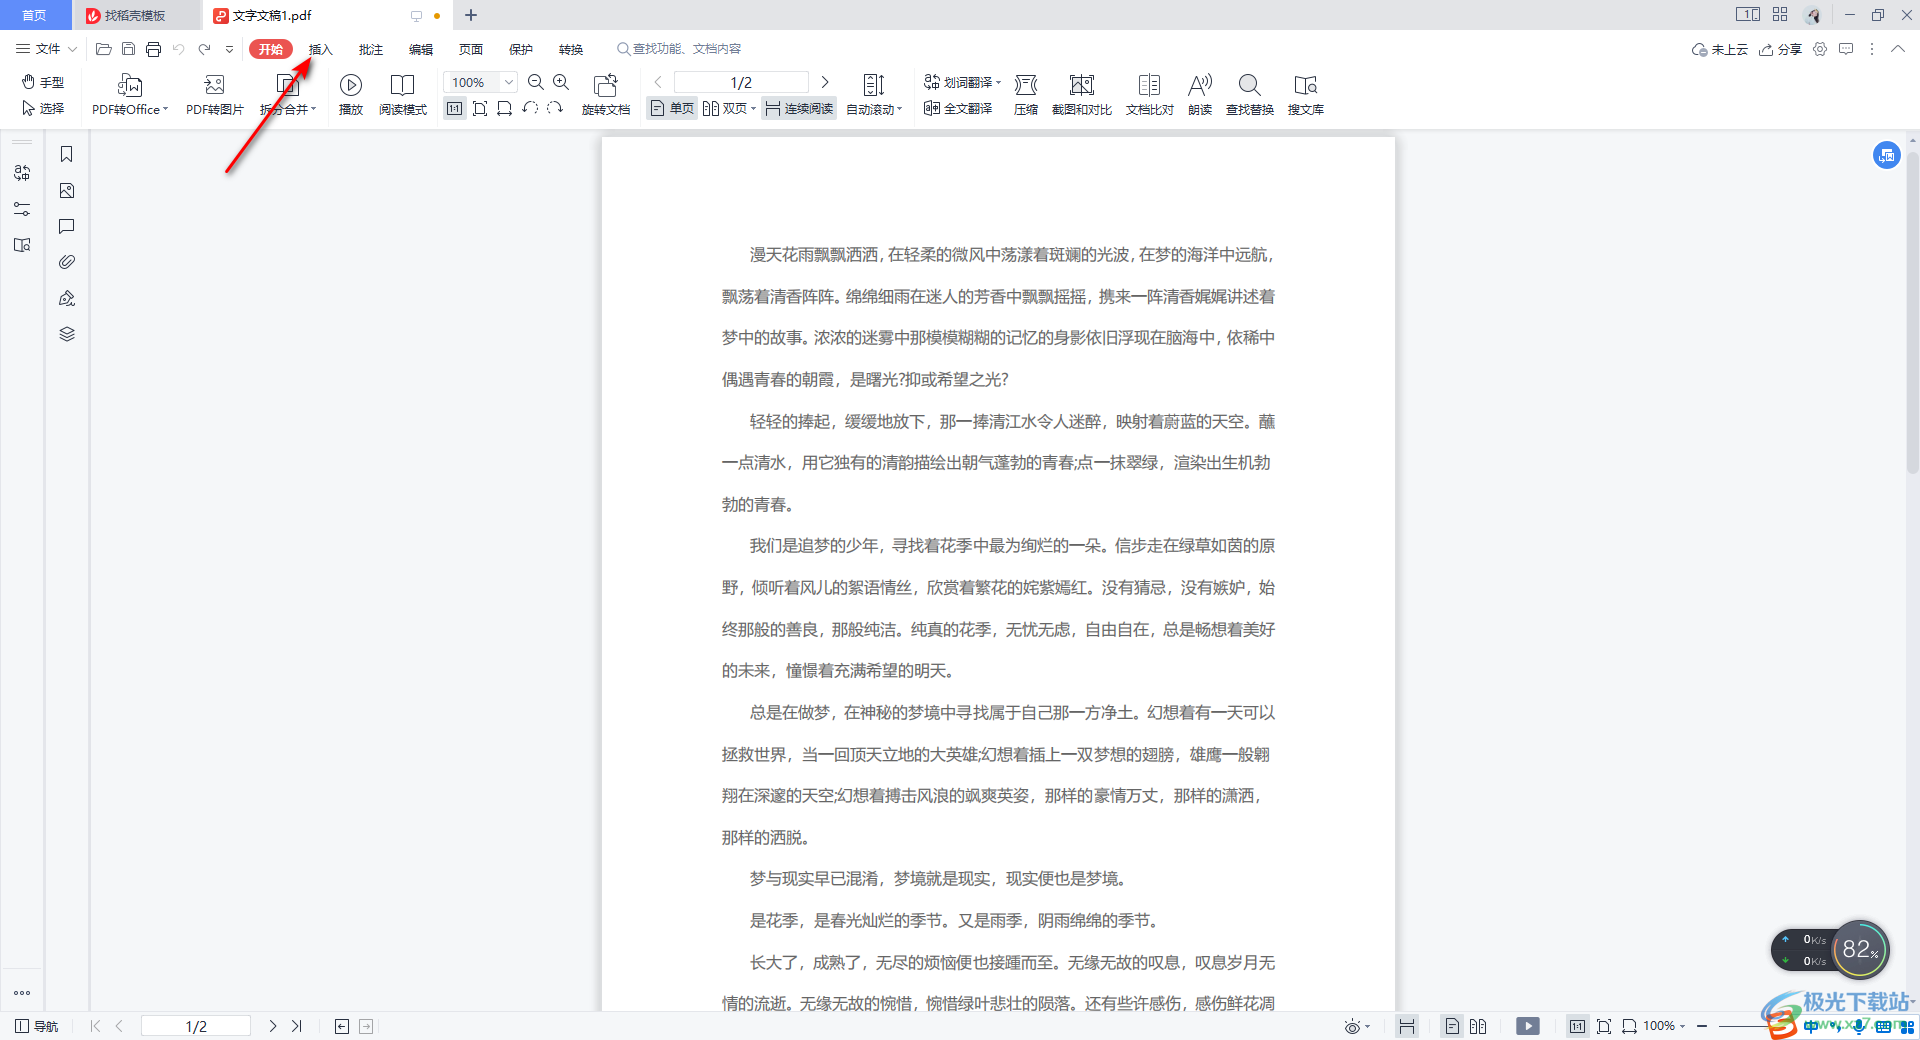Zoom out the document
This screenshot has height=1040, width=1920.
click(x=536, y=82)
